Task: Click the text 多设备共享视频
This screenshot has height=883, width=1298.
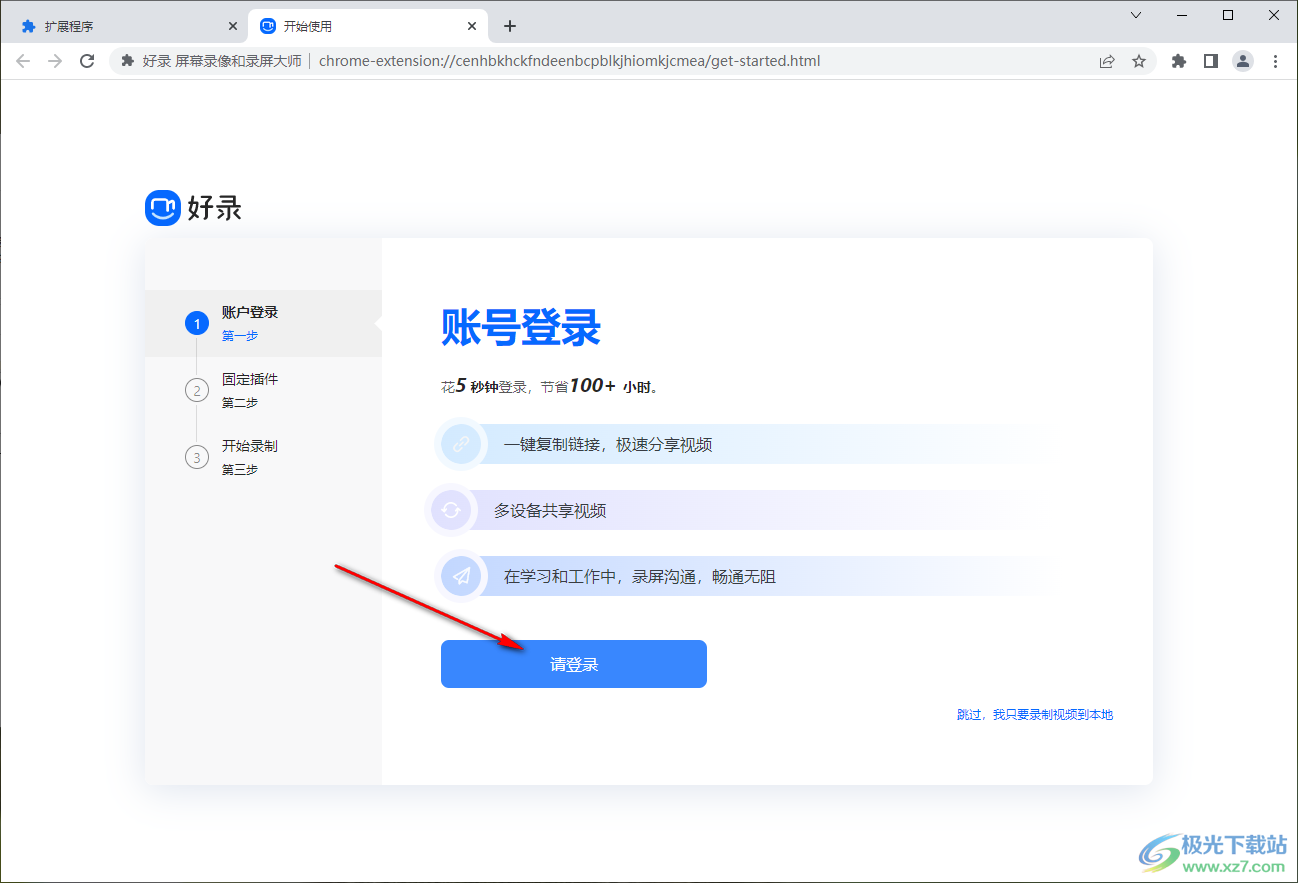Action: pyautogui.click(x=550, y=510)
